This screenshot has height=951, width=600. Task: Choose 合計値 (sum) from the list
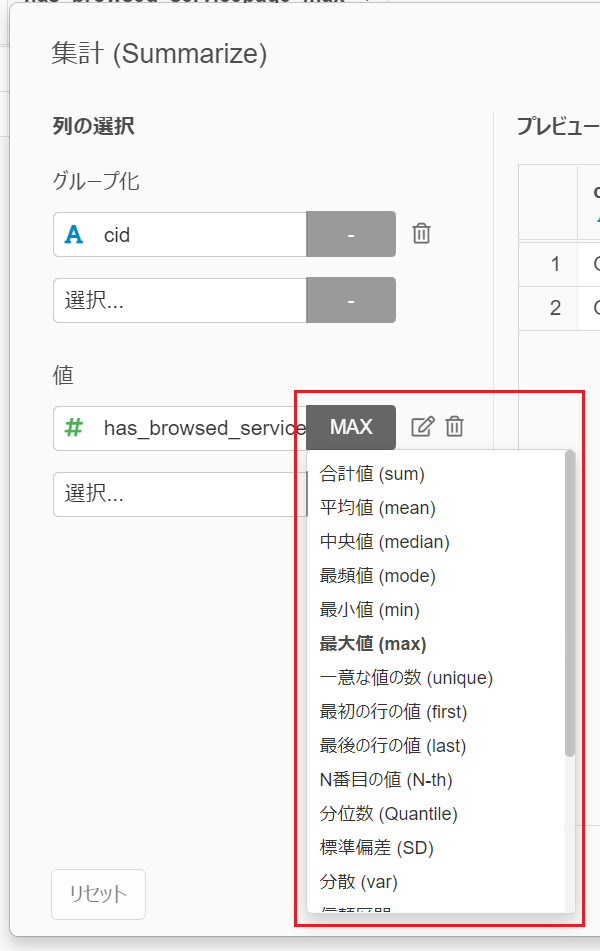coord(372,474)
